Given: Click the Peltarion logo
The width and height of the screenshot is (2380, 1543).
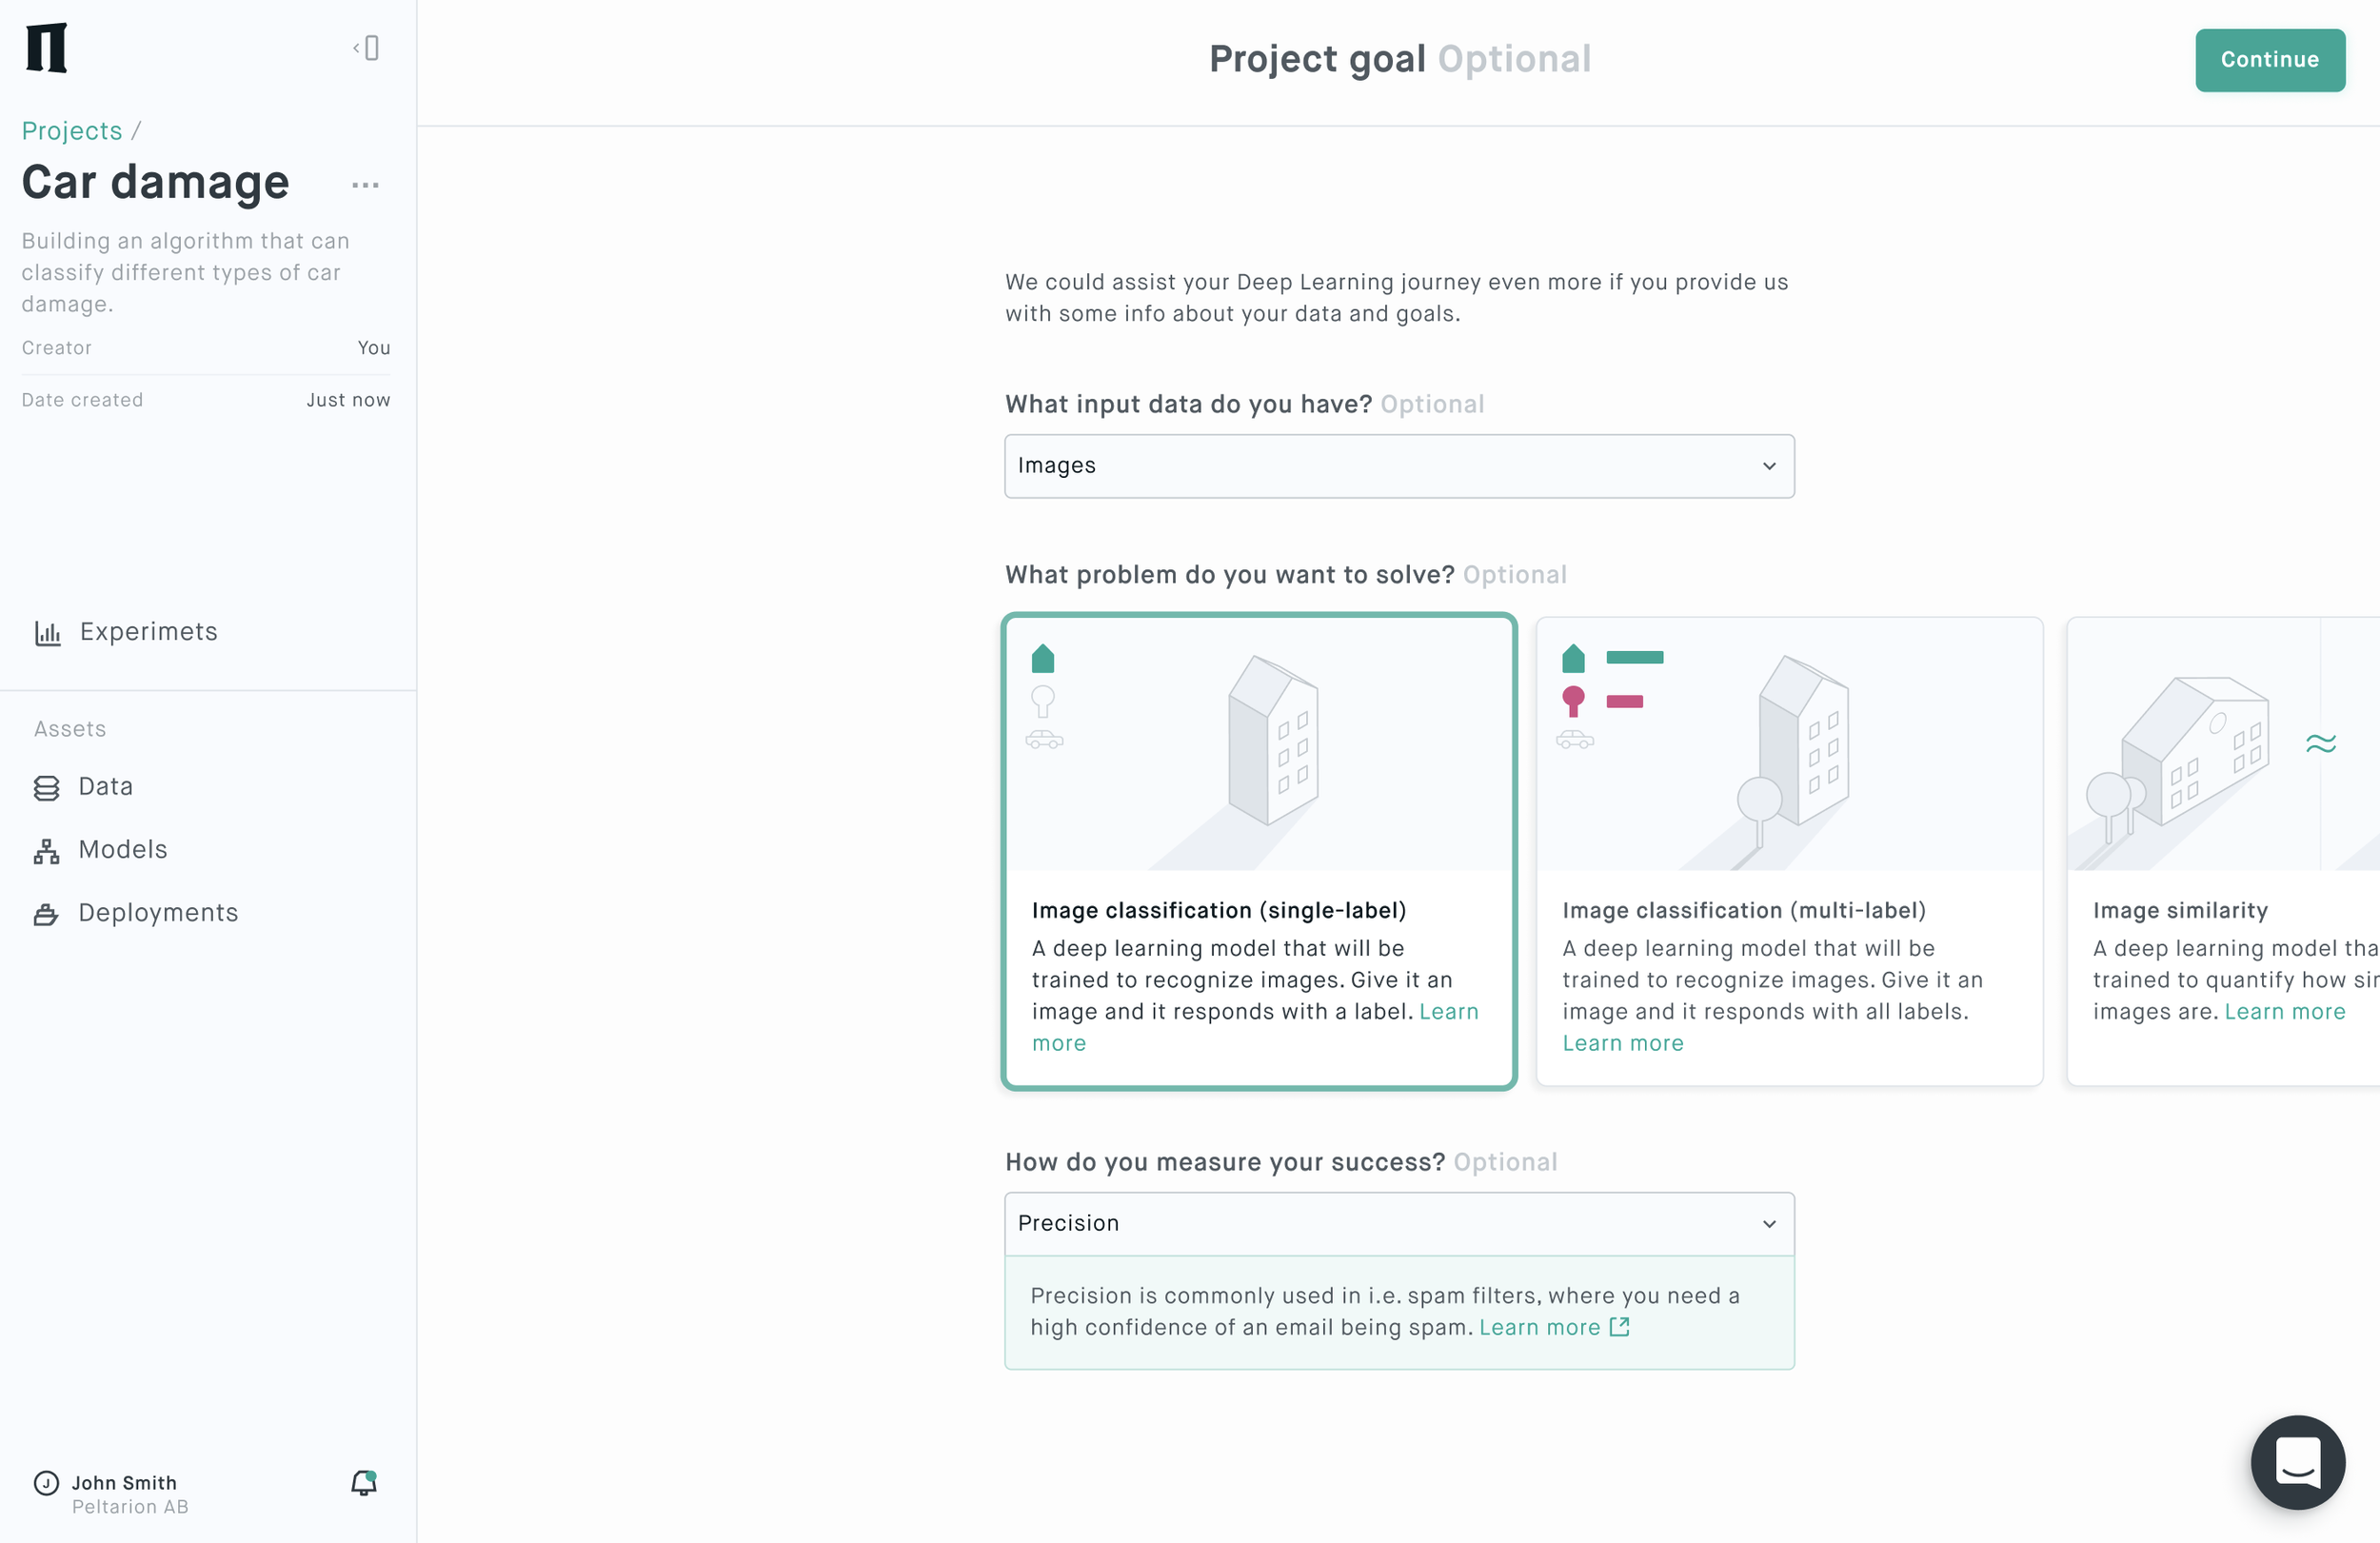Looking at the screenshot, I should click(46, 48).
